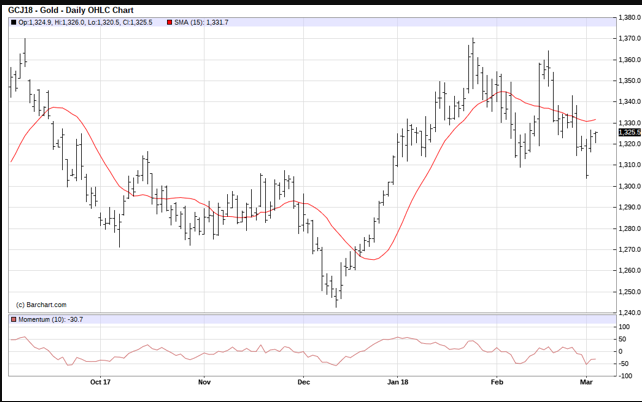Image resolution: width=642 pixels, height=402 pixels.
Task: Click the black OHLC legend square
Action: pyautogui.click(x=13, y=21)
